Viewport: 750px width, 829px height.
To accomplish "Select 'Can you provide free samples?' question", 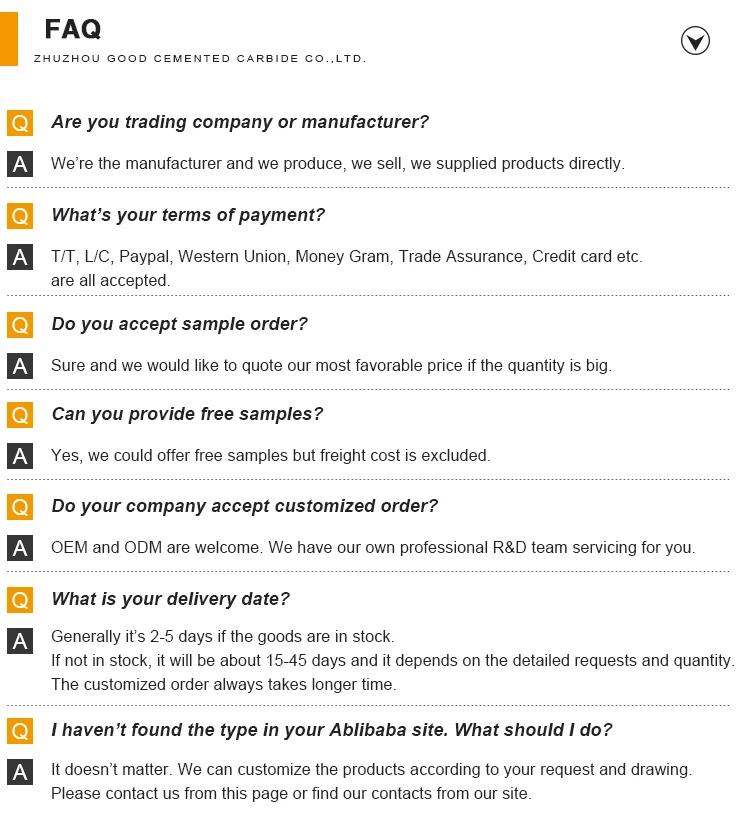I will (x=187, y=414).
